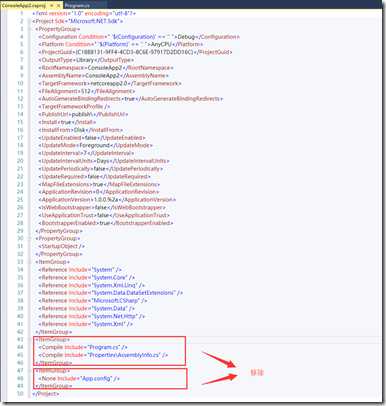The image size is (386, 406).
Task: Click the Reference "System.Xml" line
Action: click(x=86, y=324)
